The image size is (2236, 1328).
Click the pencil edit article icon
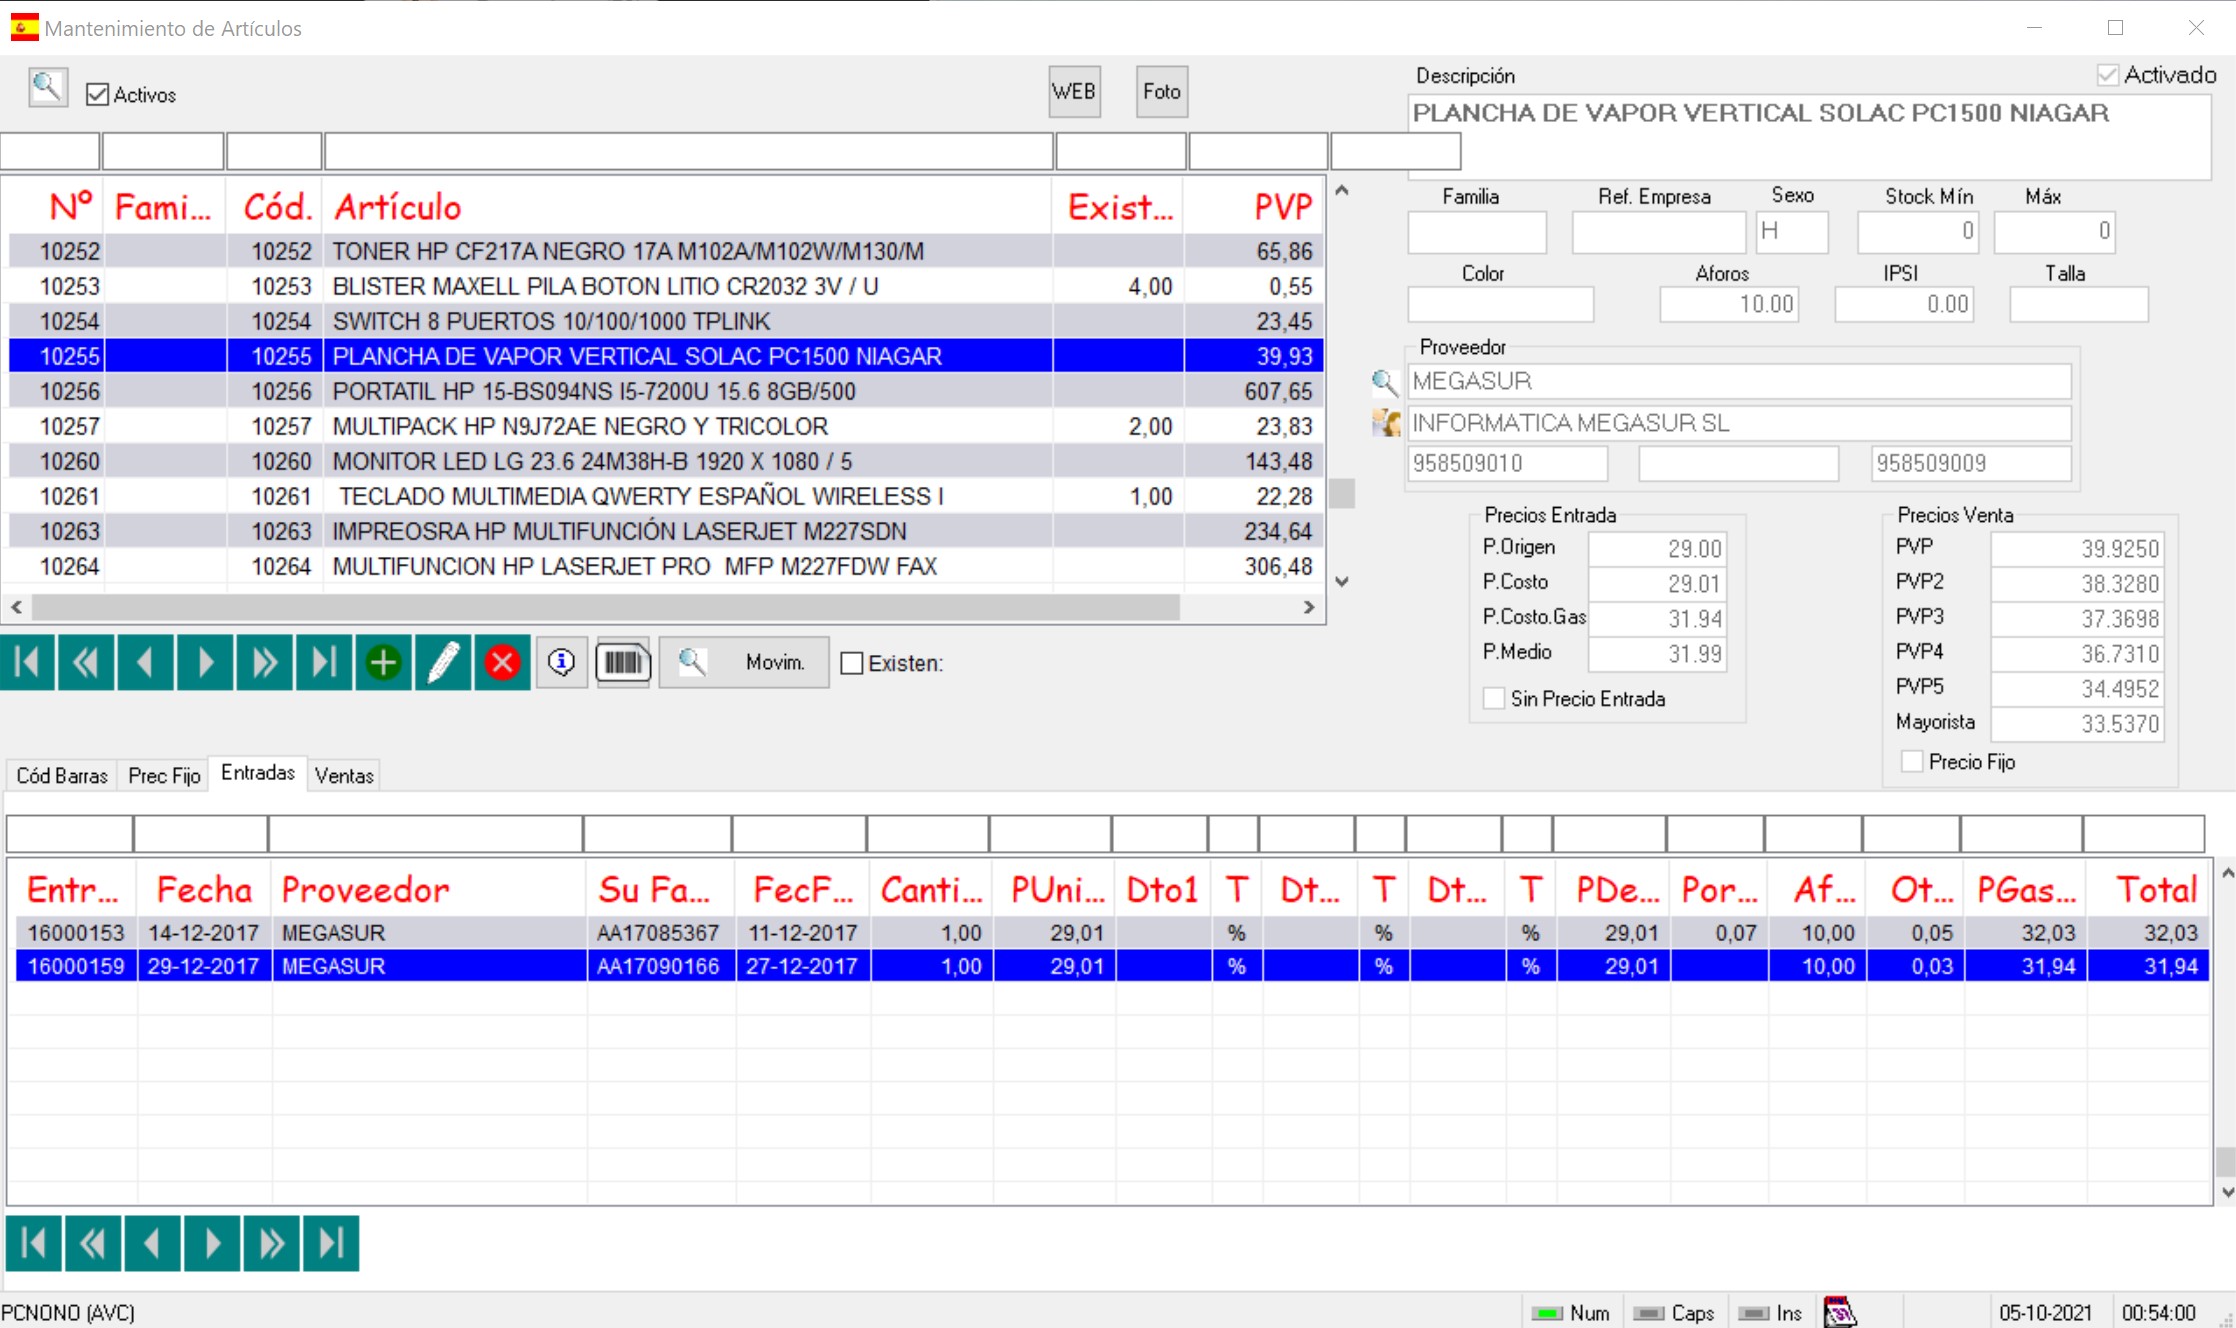443,662
